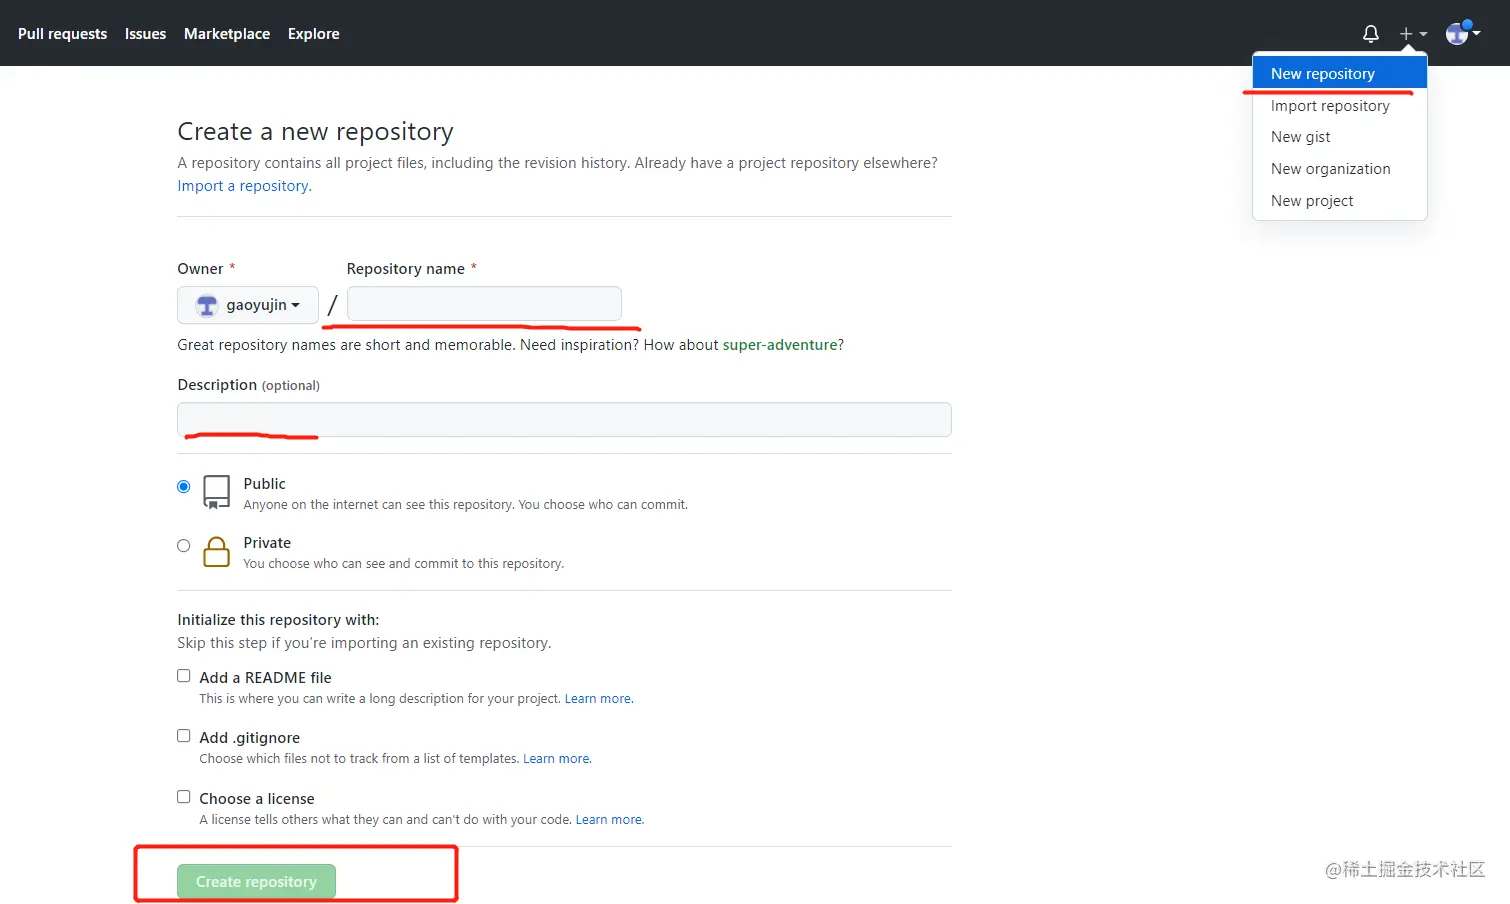Select New organization from the menu

click(1330, 169)
